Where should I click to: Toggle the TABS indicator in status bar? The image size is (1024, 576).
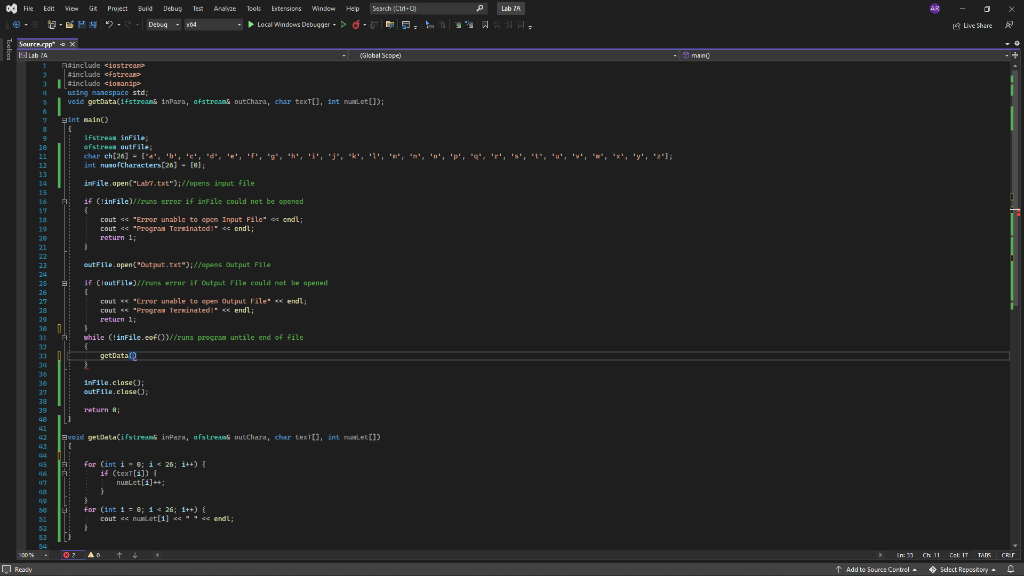point(985,555)
